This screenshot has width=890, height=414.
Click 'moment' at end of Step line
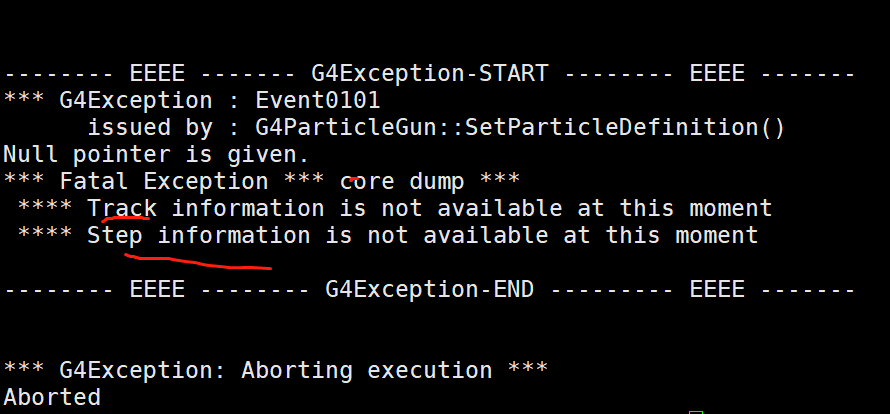coord(717,235)
